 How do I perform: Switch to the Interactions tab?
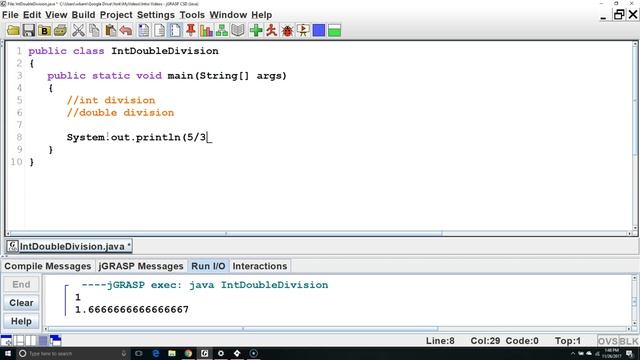[260, 266]
